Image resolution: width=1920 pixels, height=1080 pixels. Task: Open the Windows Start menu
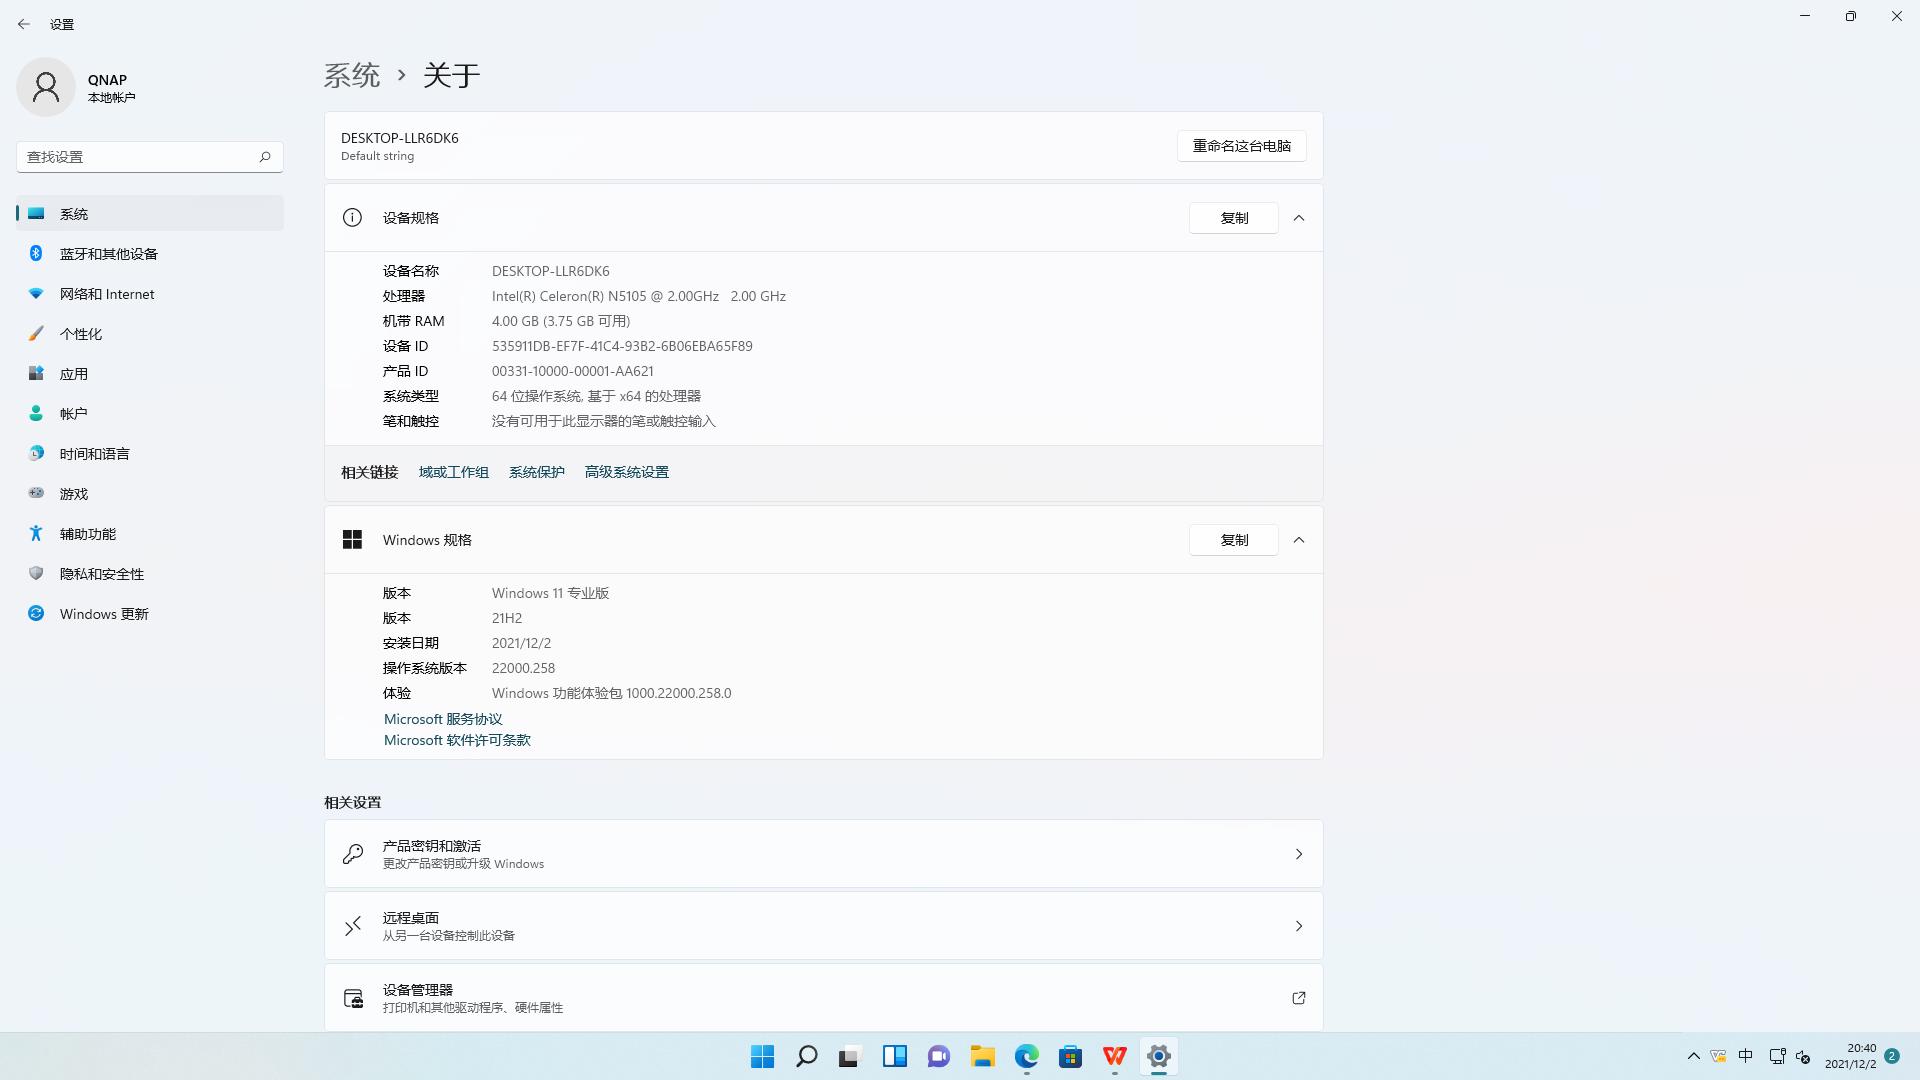(x=762, y=1056)
